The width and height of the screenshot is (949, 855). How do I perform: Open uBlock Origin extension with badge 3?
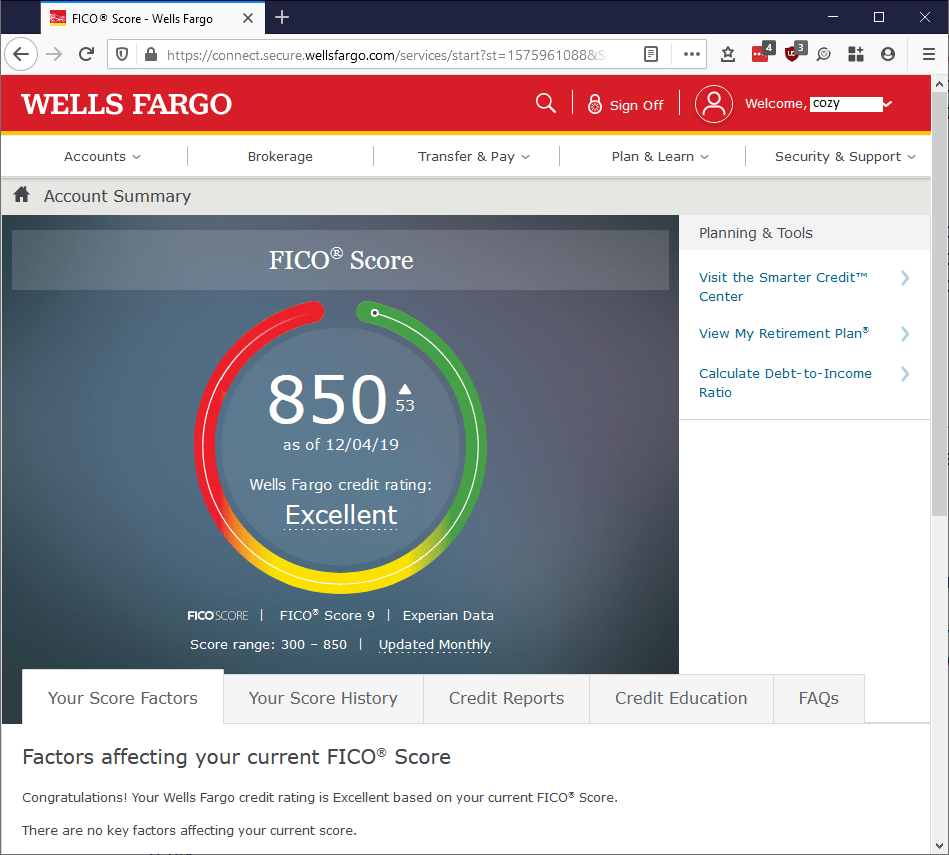coord(794,53)
